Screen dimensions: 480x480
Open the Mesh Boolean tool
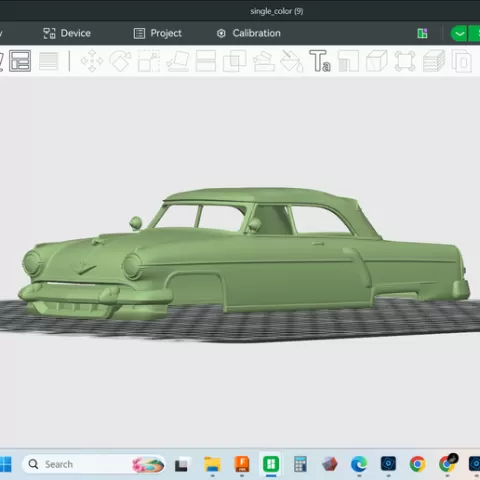tap(234, 61)
